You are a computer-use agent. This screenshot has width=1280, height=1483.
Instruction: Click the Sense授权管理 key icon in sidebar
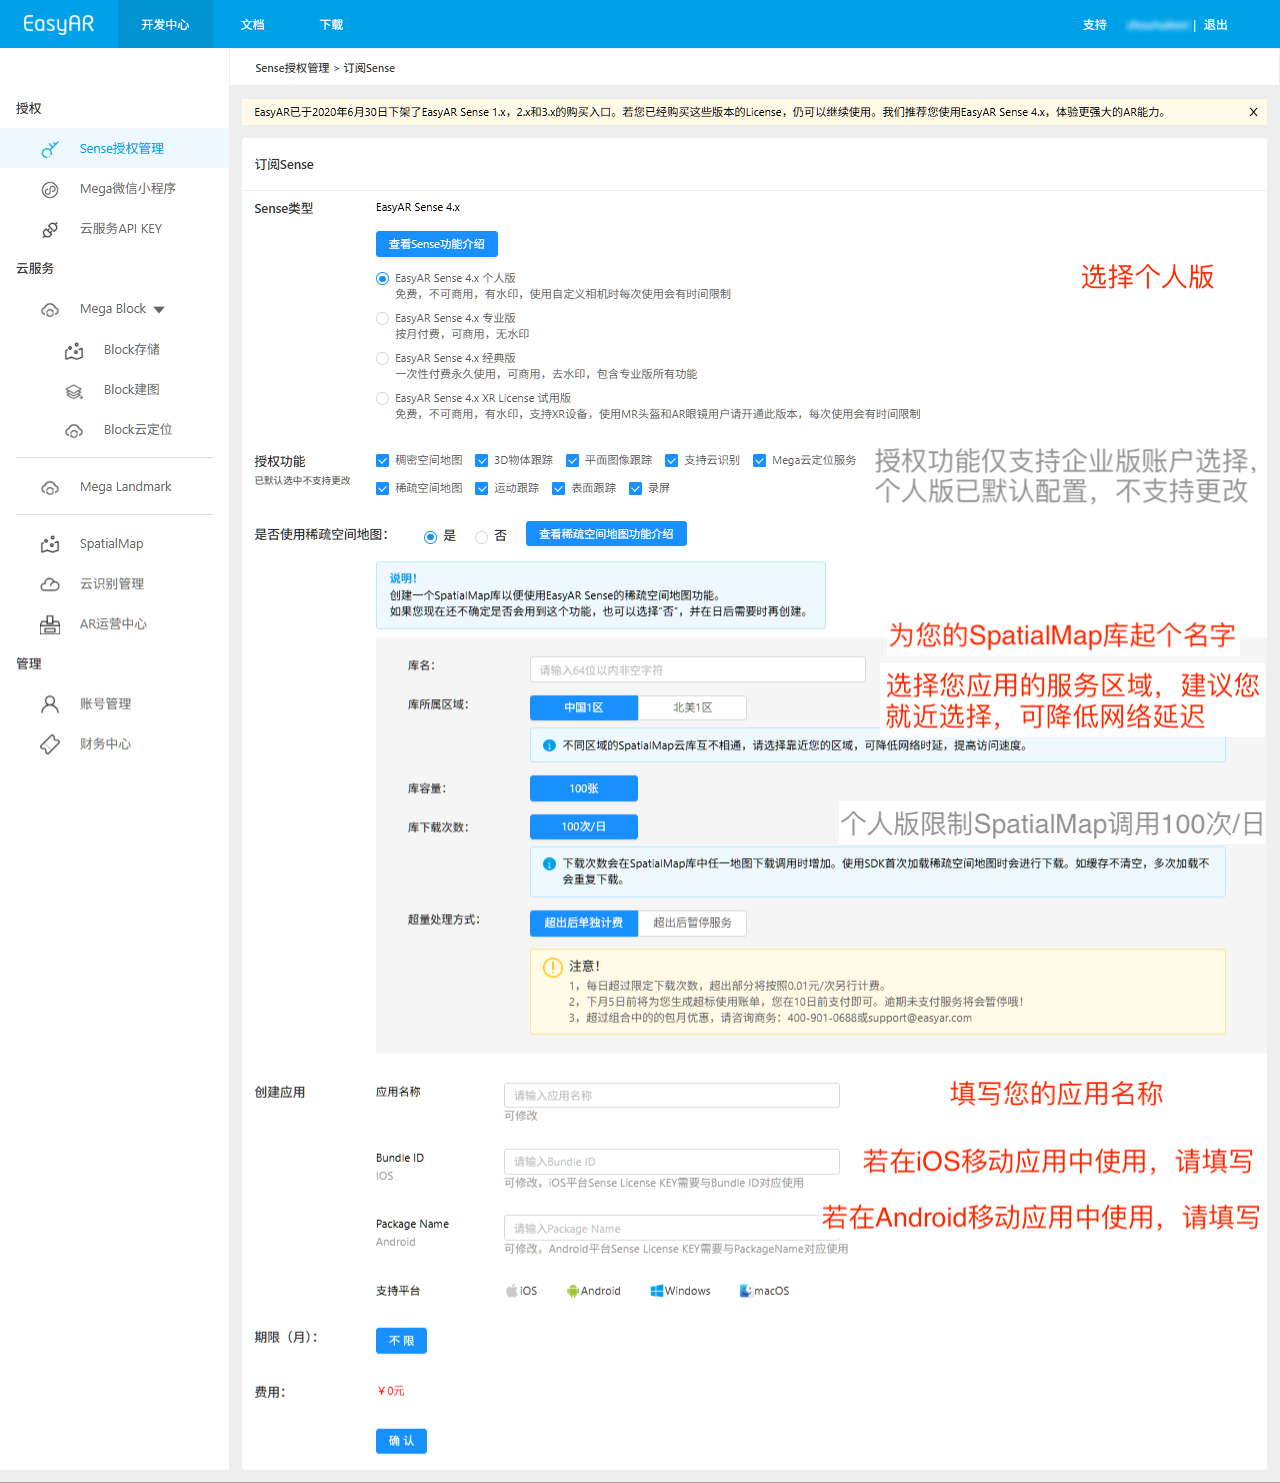click(50, 149)
